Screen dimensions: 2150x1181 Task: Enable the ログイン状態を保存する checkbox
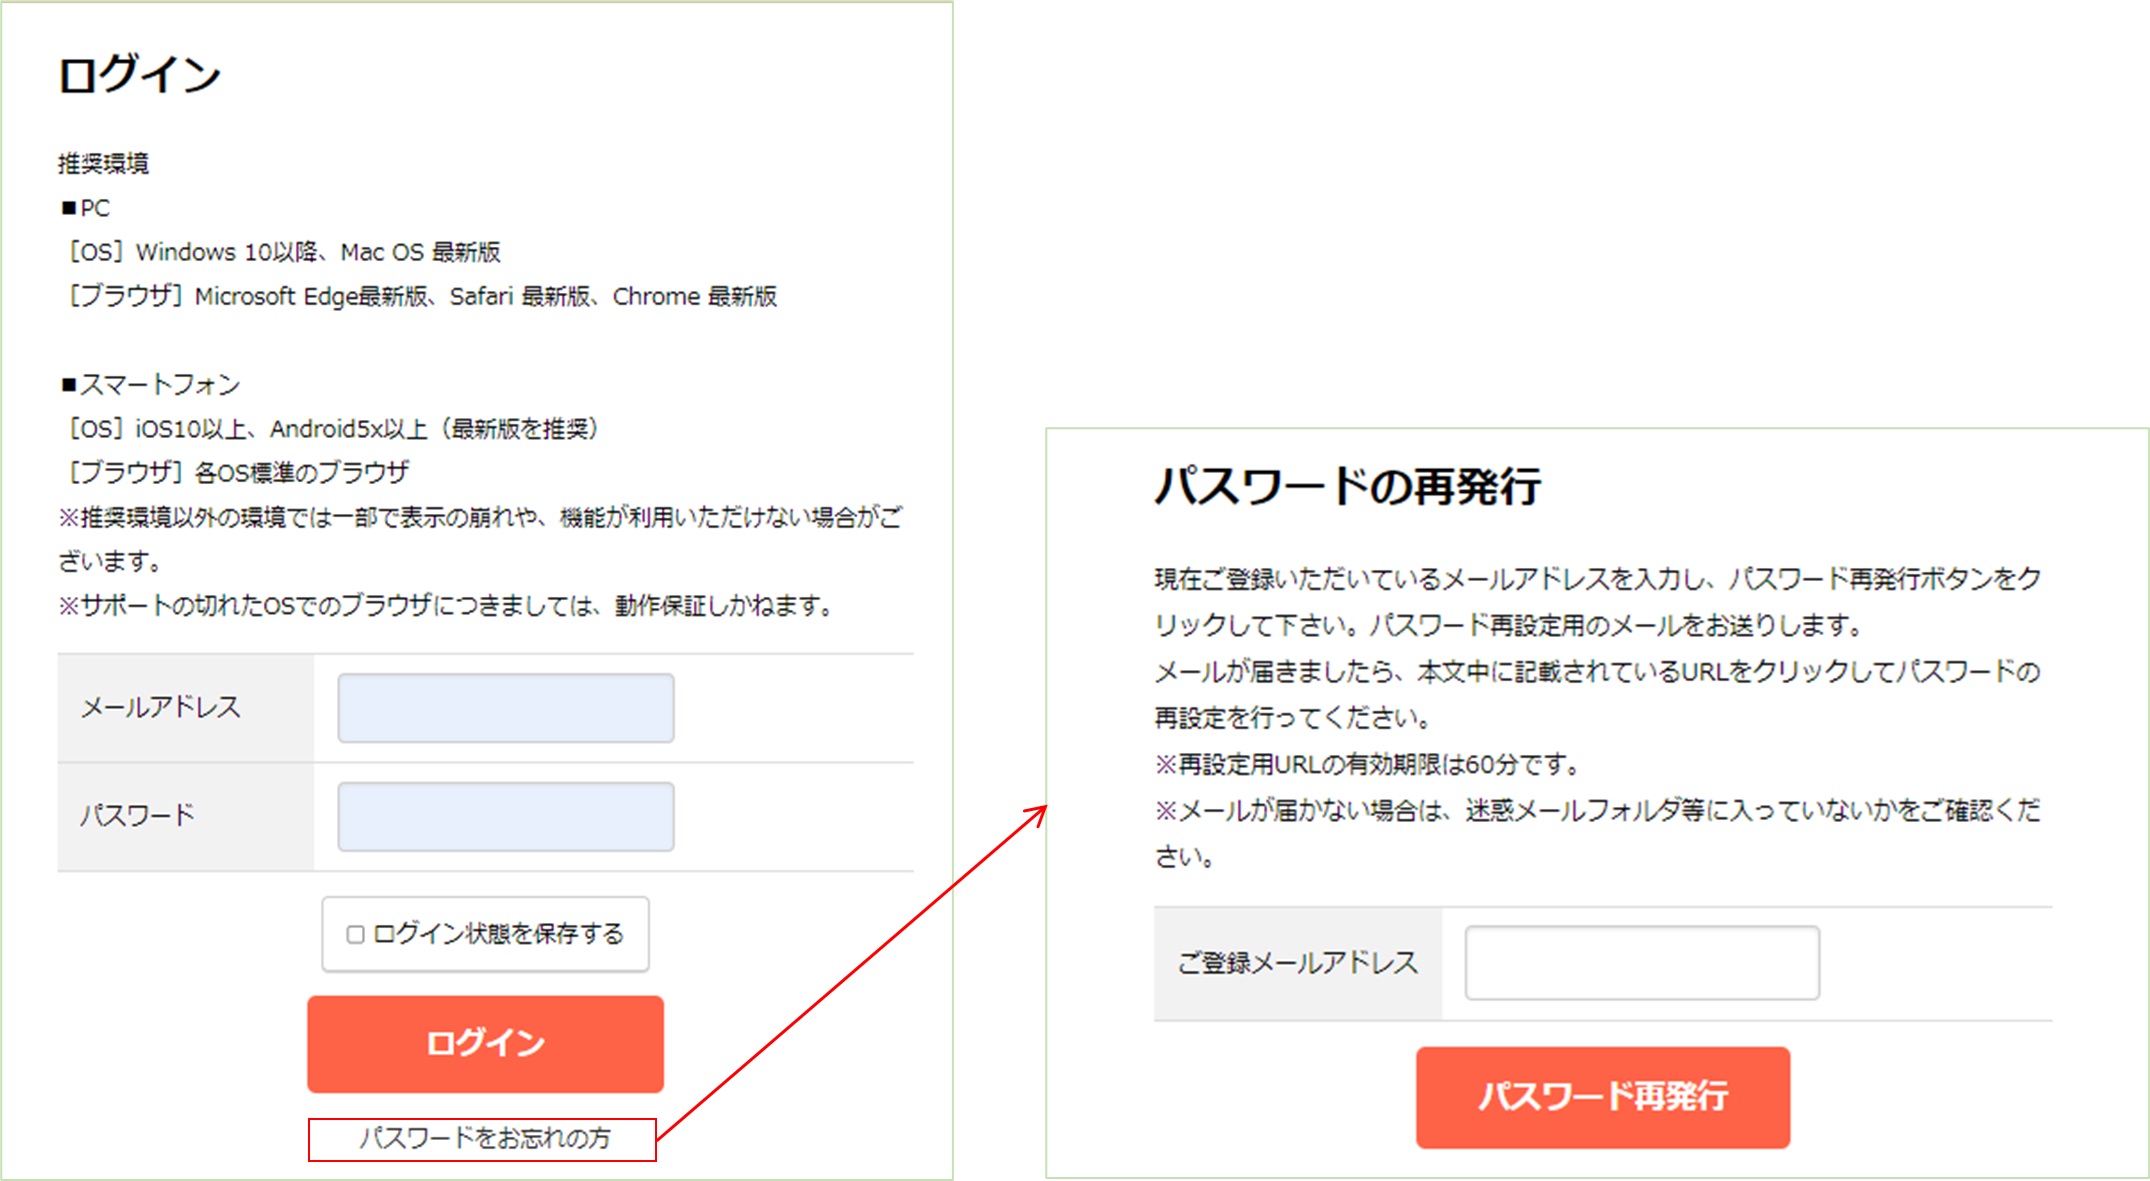[x=355, y=934]
